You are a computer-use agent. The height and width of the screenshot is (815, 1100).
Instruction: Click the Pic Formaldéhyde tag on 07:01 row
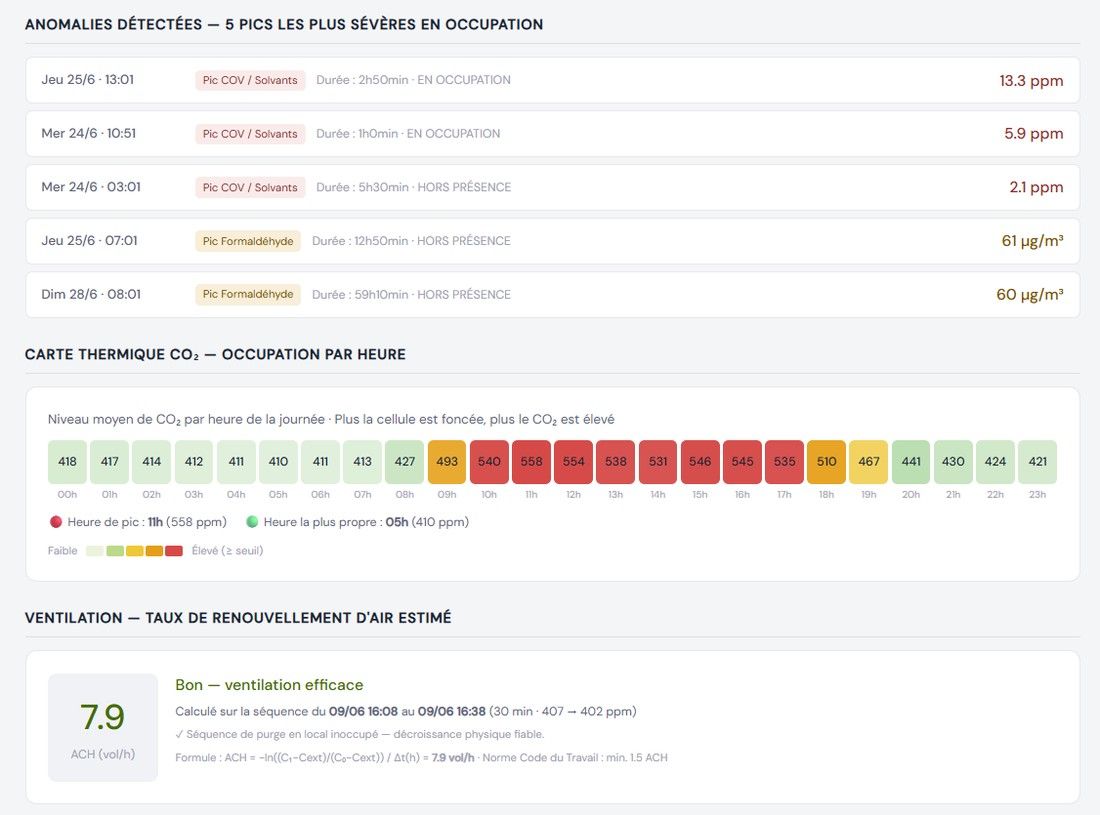(x=248, y=241)
